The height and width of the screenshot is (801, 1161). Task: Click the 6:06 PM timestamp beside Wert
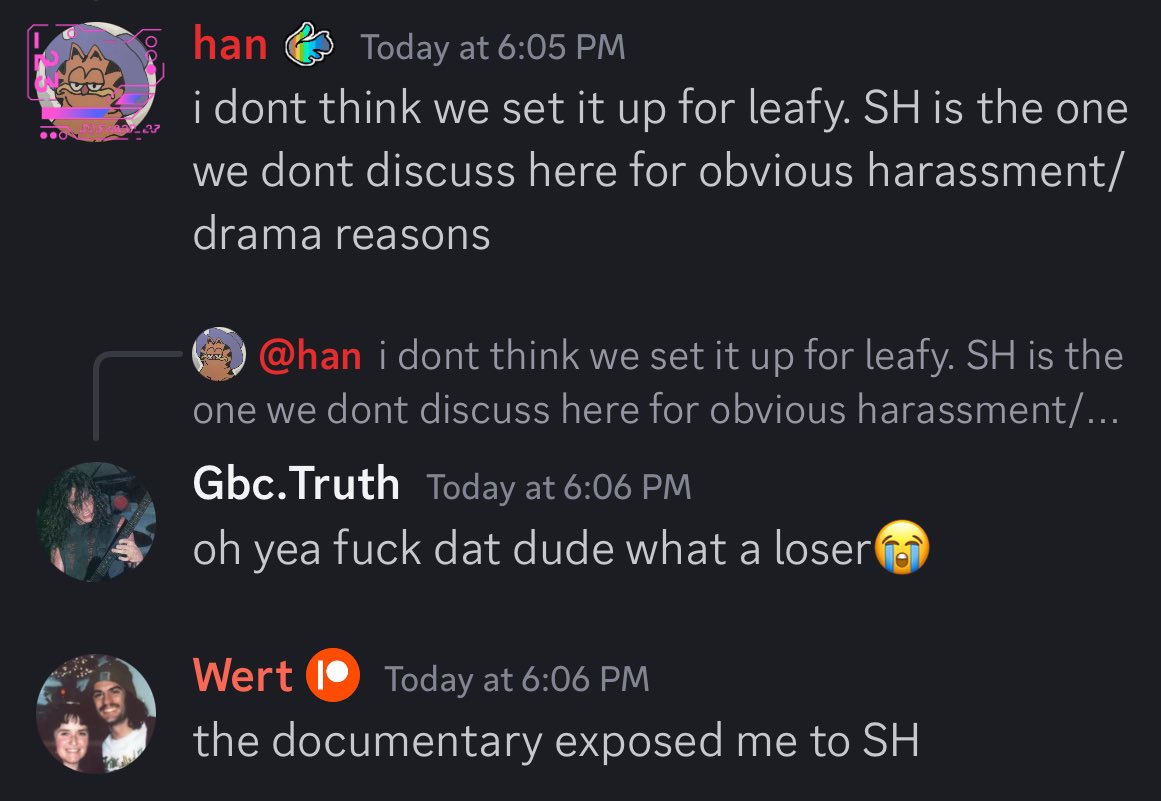tap(517, 679)
